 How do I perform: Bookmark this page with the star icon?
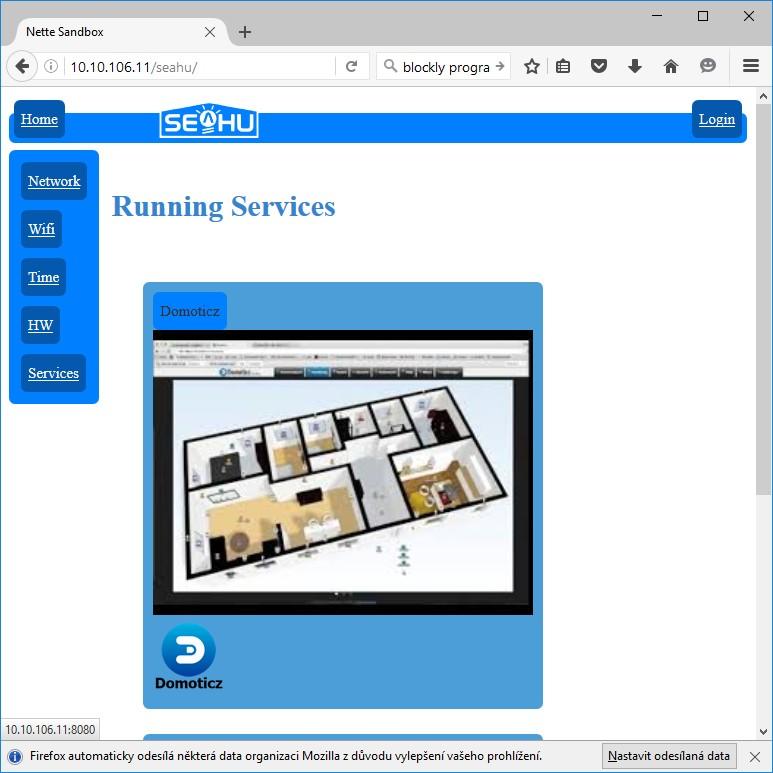coord(531,66)
